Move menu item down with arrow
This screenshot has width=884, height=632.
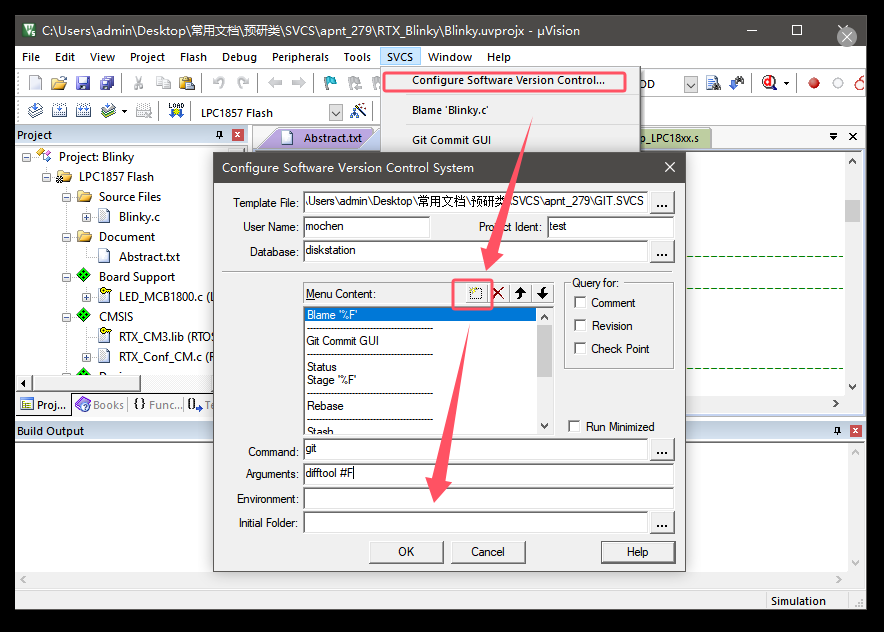pyautogui.click(x=542, y=293)
